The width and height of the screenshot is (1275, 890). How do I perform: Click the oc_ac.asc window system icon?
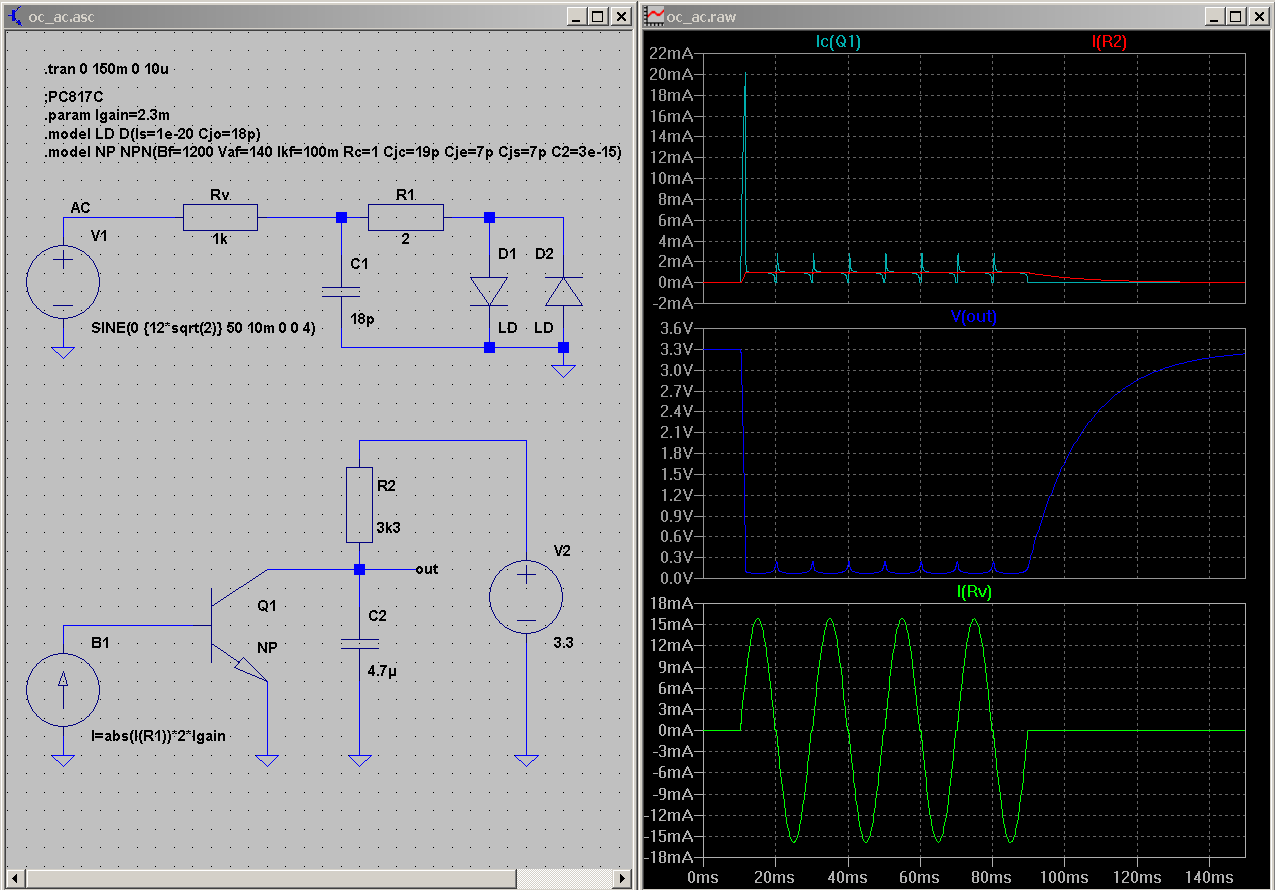pos(15,16)
